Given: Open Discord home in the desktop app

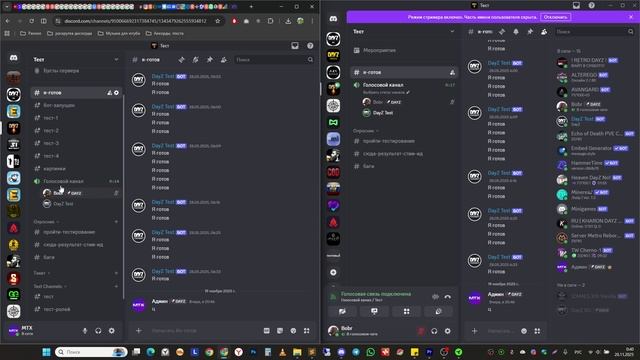Looking at the screenshot, I should coord(333,19).
